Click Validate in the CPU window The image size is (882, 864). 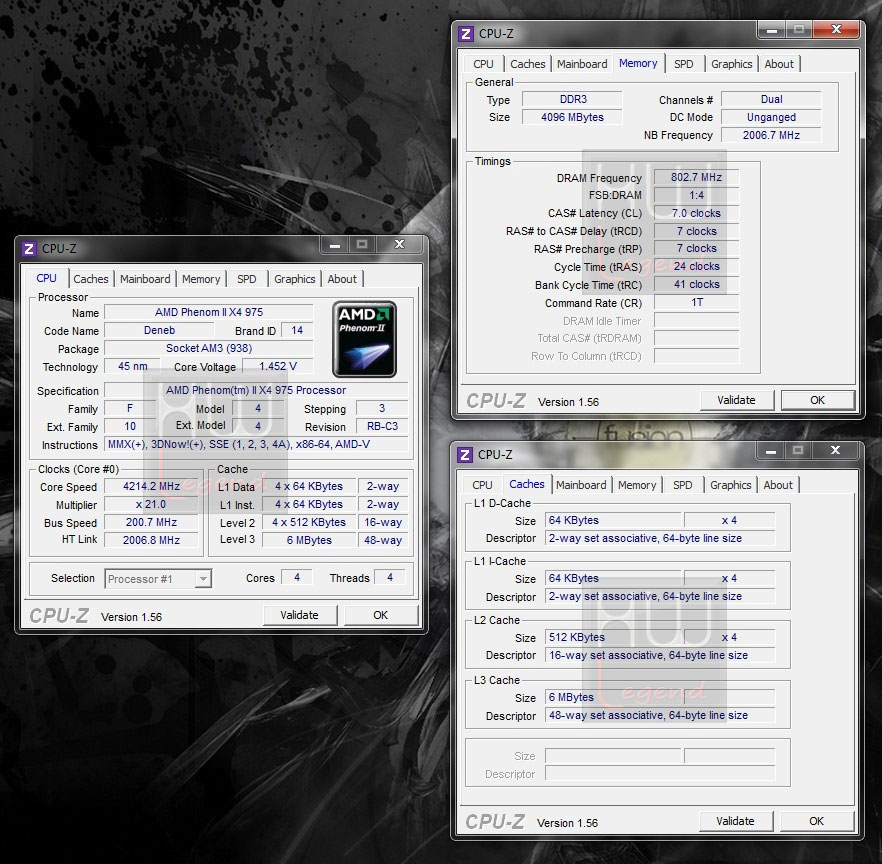(x=299, y=615)
